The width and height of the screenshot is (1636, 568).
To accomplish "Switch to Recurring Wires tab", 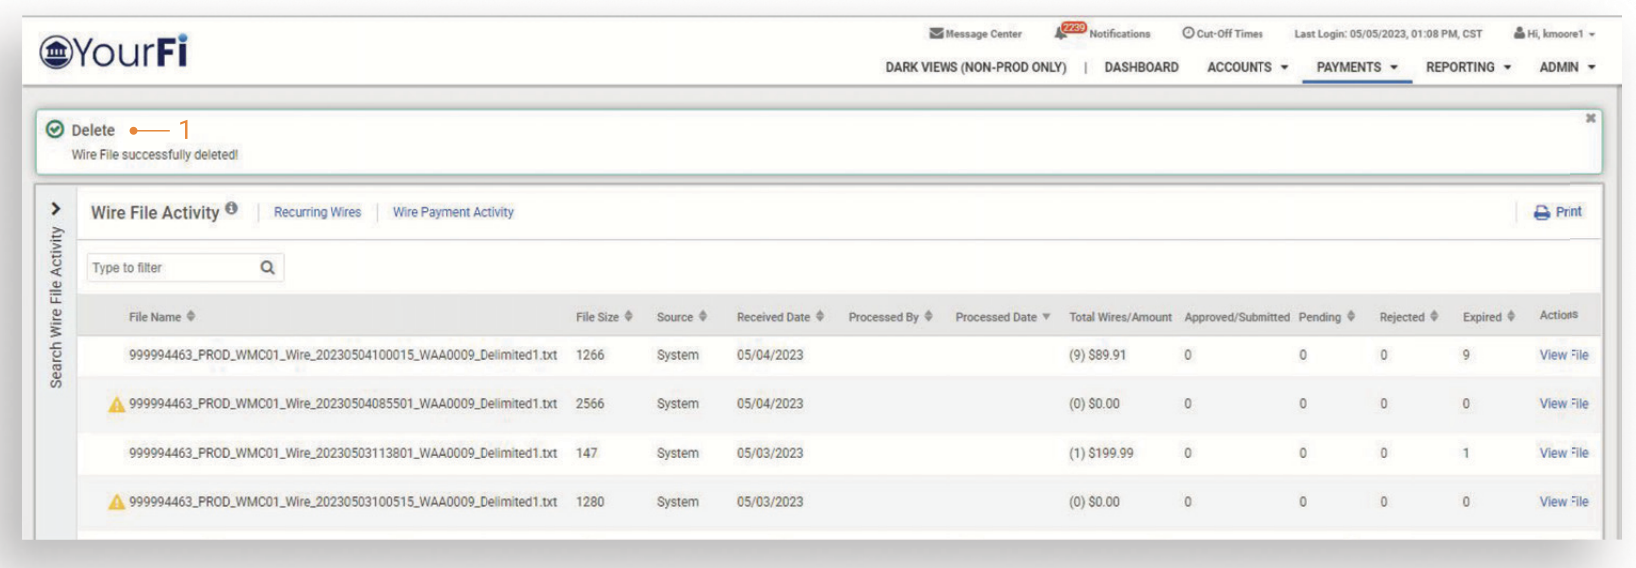I will pyautogui.click(x=317, y=212).
